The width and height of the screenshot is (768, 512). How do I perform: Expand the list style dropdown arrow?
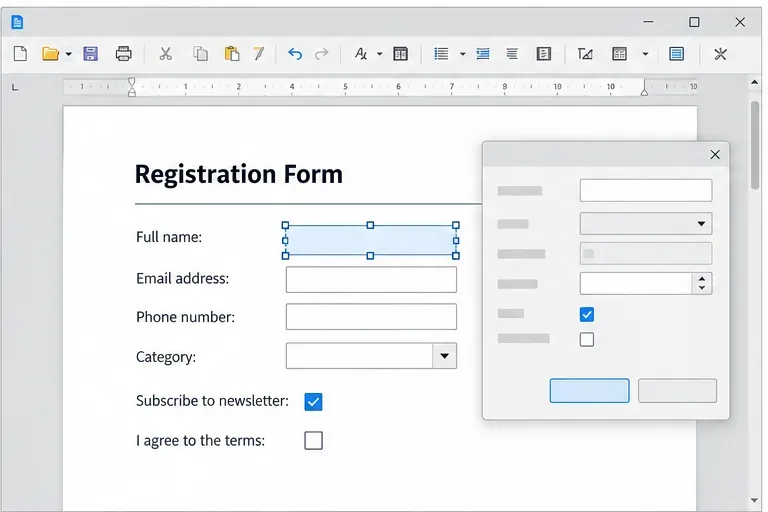click(462, 54)
